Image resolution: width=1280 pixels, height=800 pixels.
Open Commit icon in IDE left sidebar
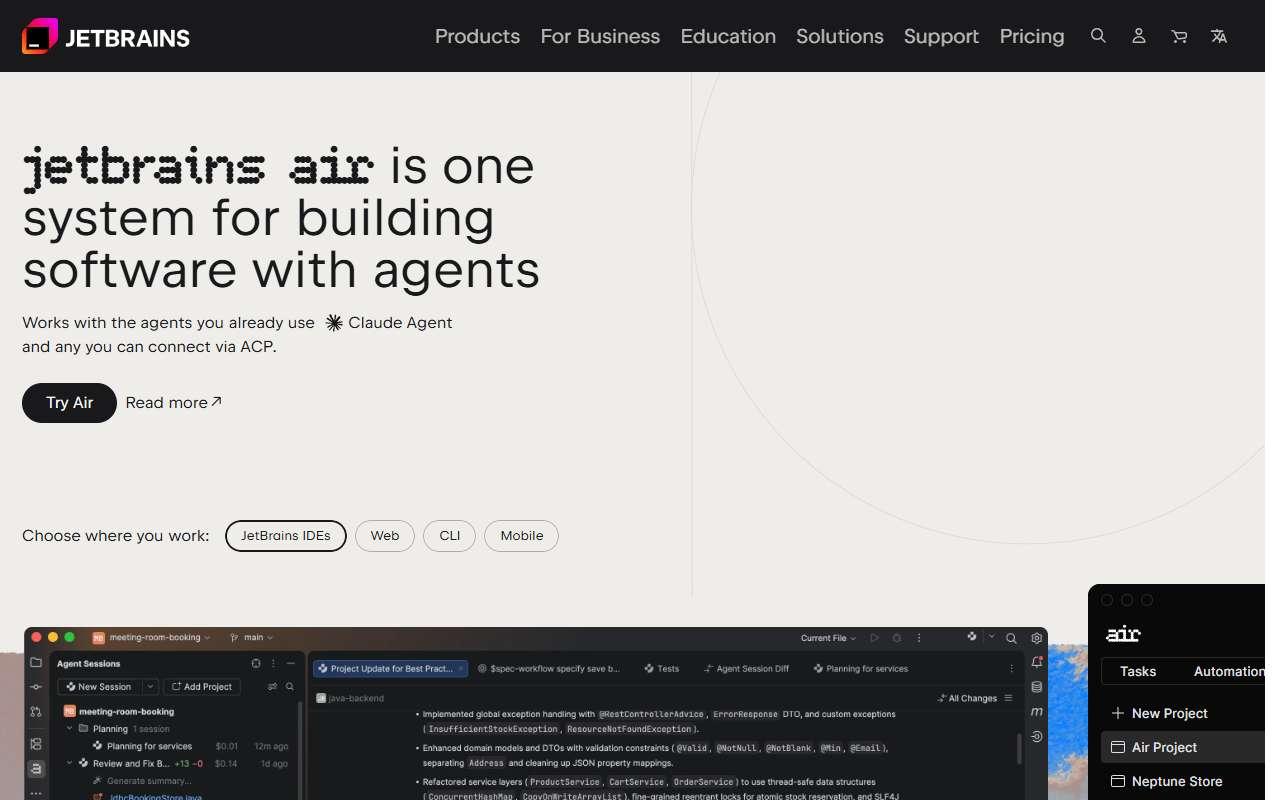(36, 687)
